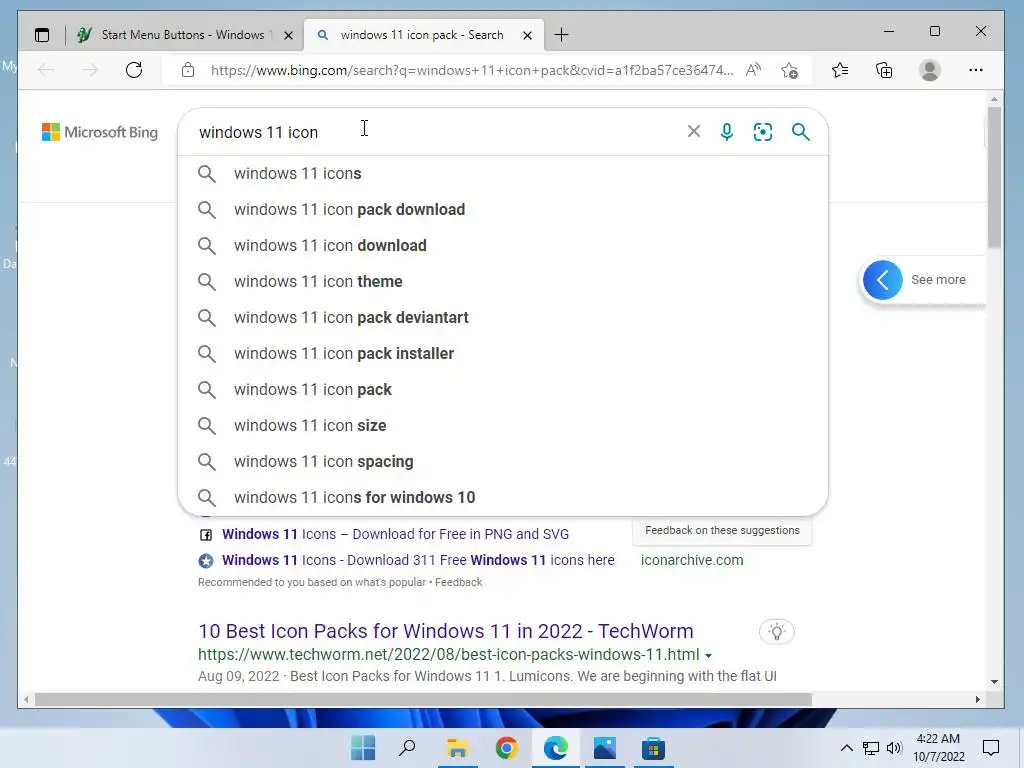Viewport: 1024px width, 768px height.
Task: Click scroll down arrow on vertical scrollbar
Action: point(994,682)
